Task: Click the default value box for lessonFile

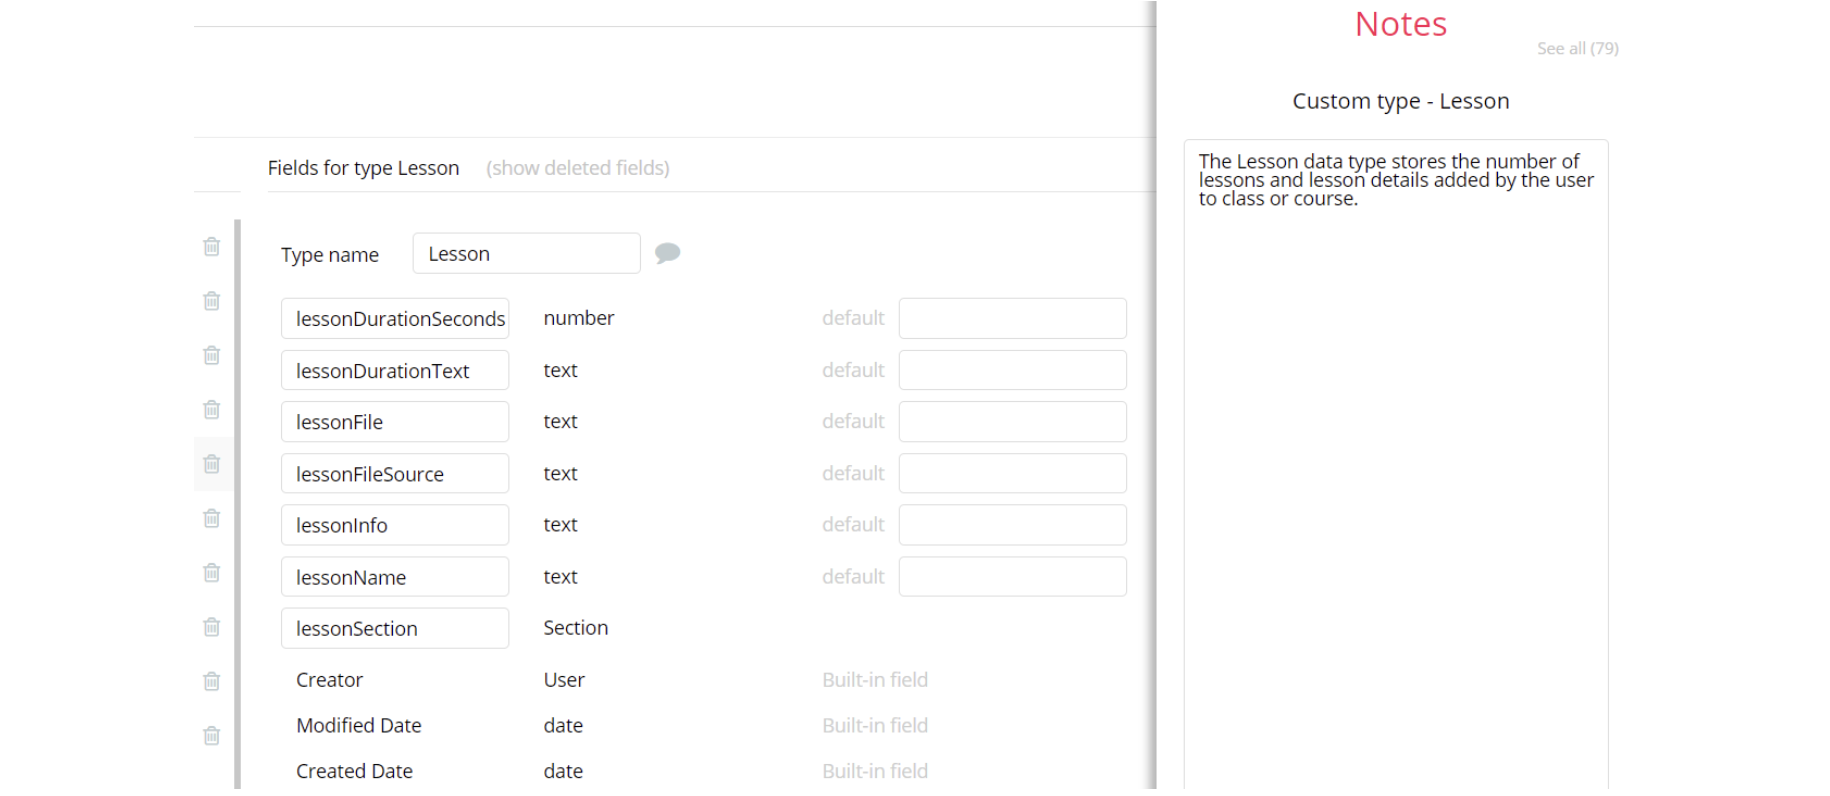Action: (1012, 422)
